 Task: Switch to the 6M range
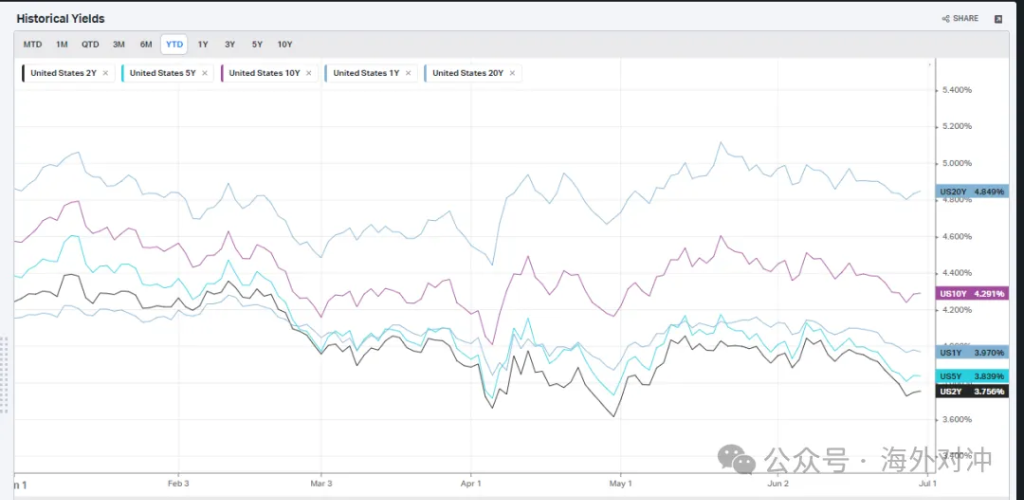click(146, 44)
